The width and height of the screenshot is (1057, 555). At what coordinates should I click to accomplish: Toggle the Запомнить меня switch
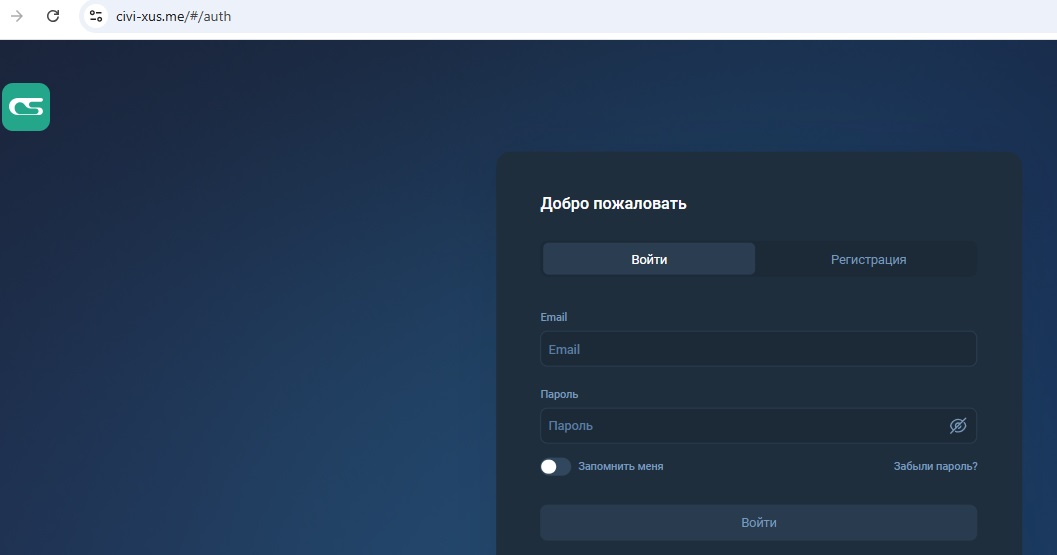tap(555, 467)
